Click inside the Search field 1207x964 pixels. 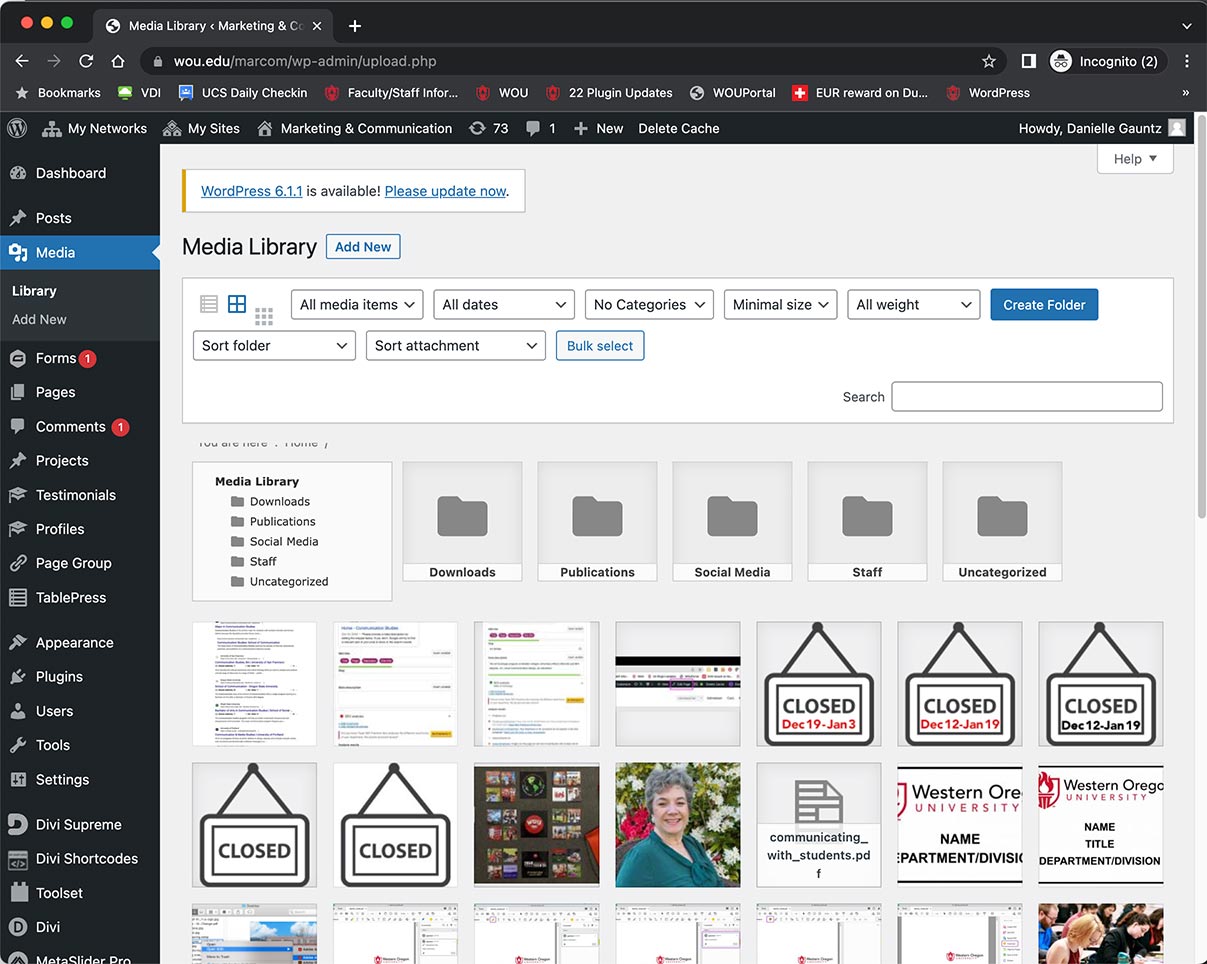point(1026,396)
